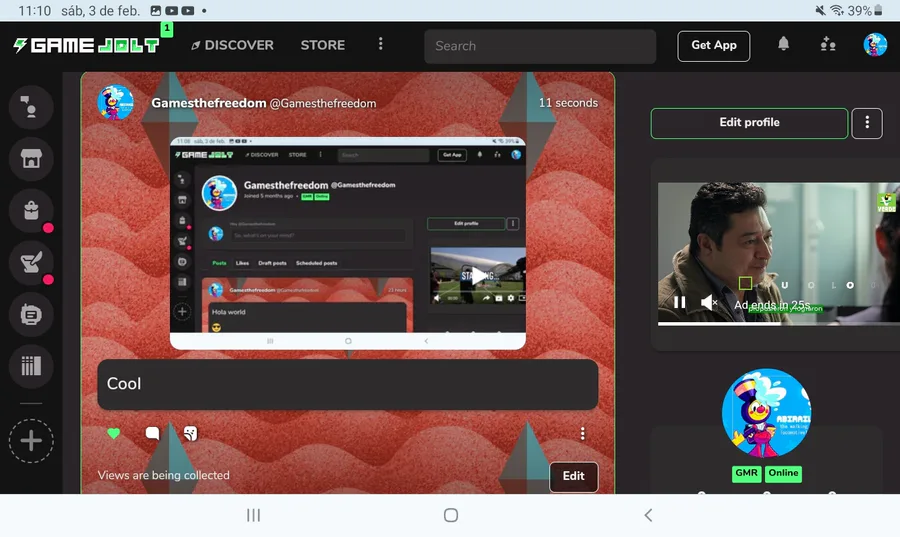This screenshot has width=900, height=537.
Task: Open the backpack inventory sidebar icon
Action: click(31, 211)
